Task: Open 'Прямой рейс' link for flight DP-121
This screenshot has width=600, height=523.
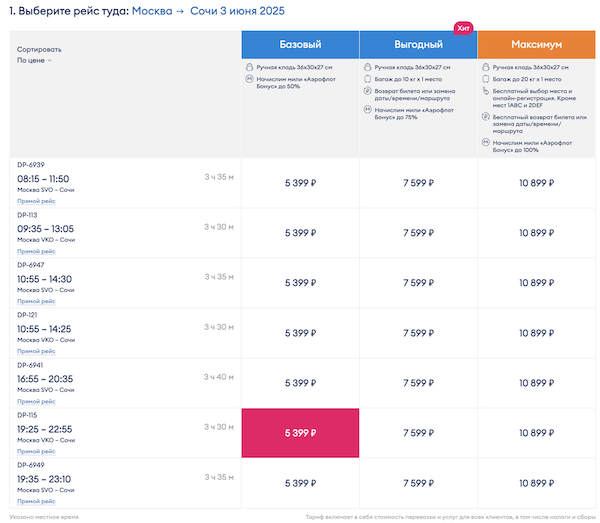Action: [35, 351]
